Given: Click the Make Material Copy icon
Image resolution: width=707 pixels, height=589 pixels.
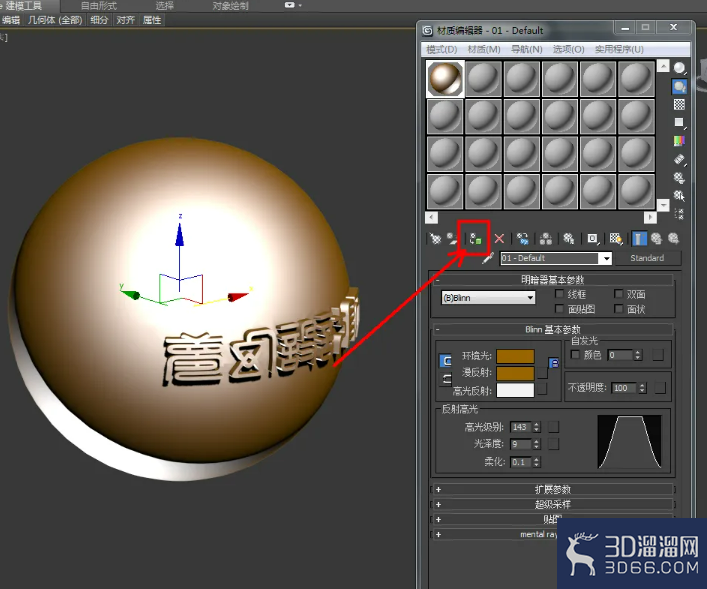Looking at the screenshot, I should pyautogui.click(x=523, y=239).
